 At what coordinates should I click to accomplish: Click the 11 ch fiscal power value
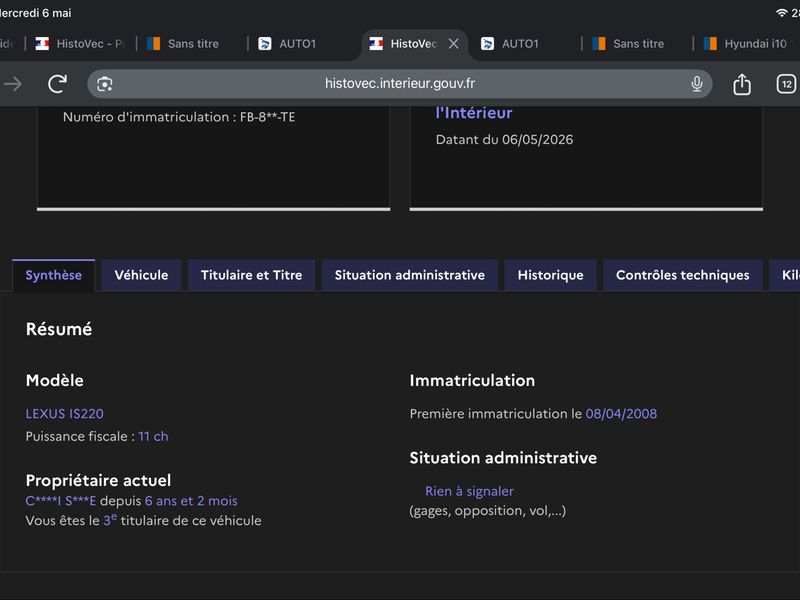[153, 437]
